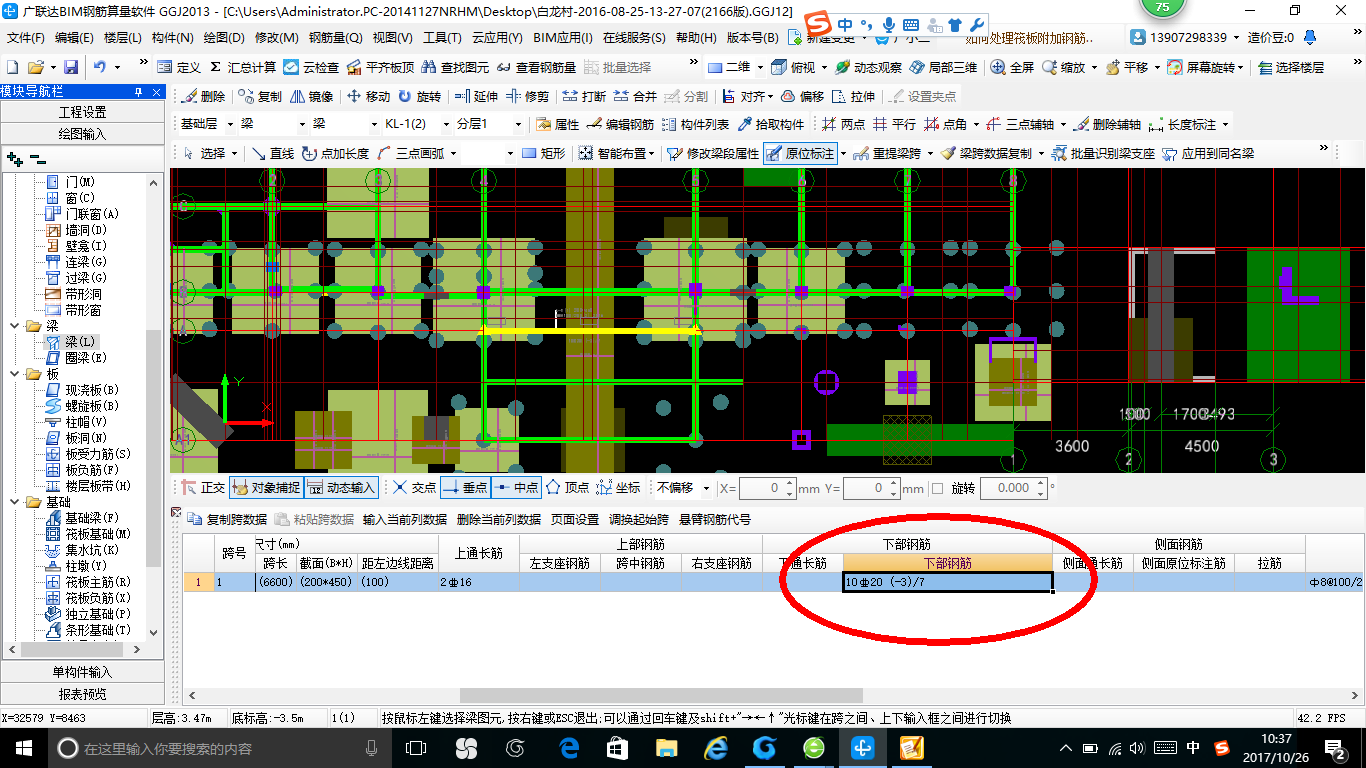The image size is (1366, 768).
Task: Click 查看钢筋量 view rebar quantity
Action: click(x=535, y=67)
